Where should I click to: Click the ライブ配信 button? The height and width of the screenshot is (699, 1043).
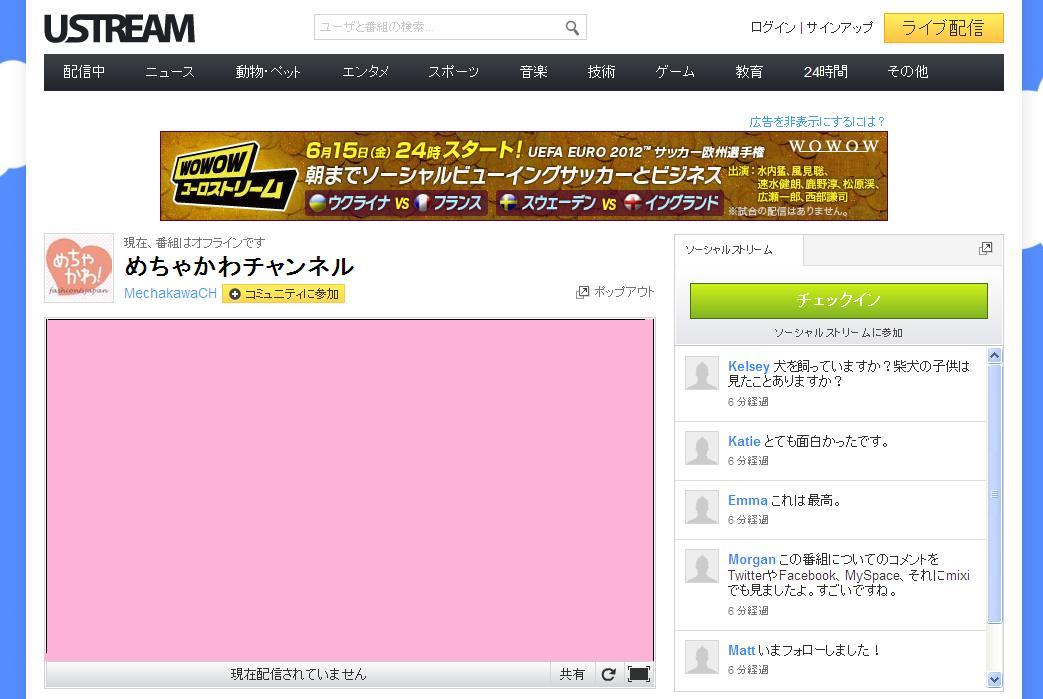coord(942,28)
